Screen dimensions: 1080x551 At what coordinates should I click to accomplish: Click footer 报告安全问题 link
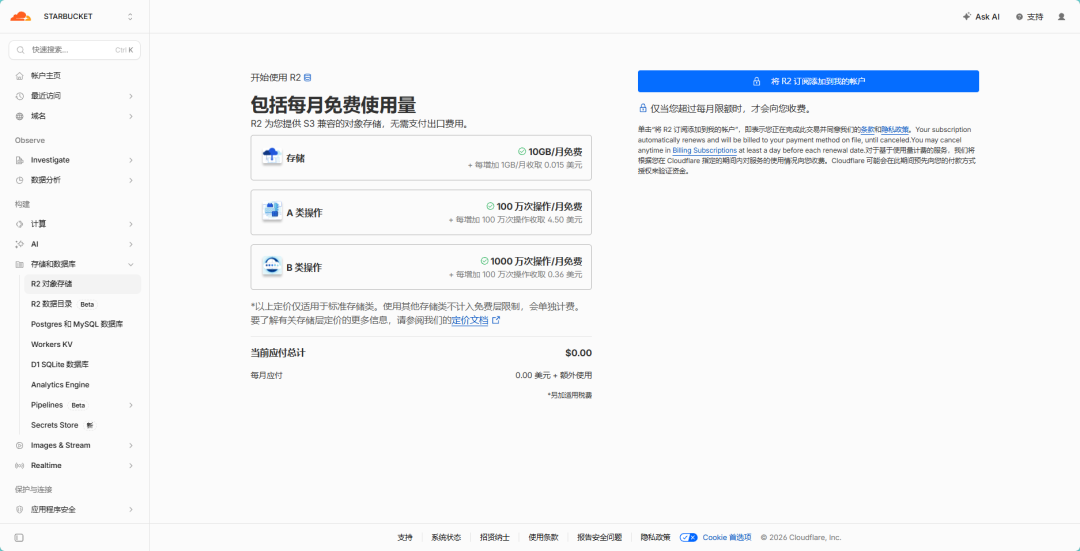pyautogui.click(x=599, y=537)
